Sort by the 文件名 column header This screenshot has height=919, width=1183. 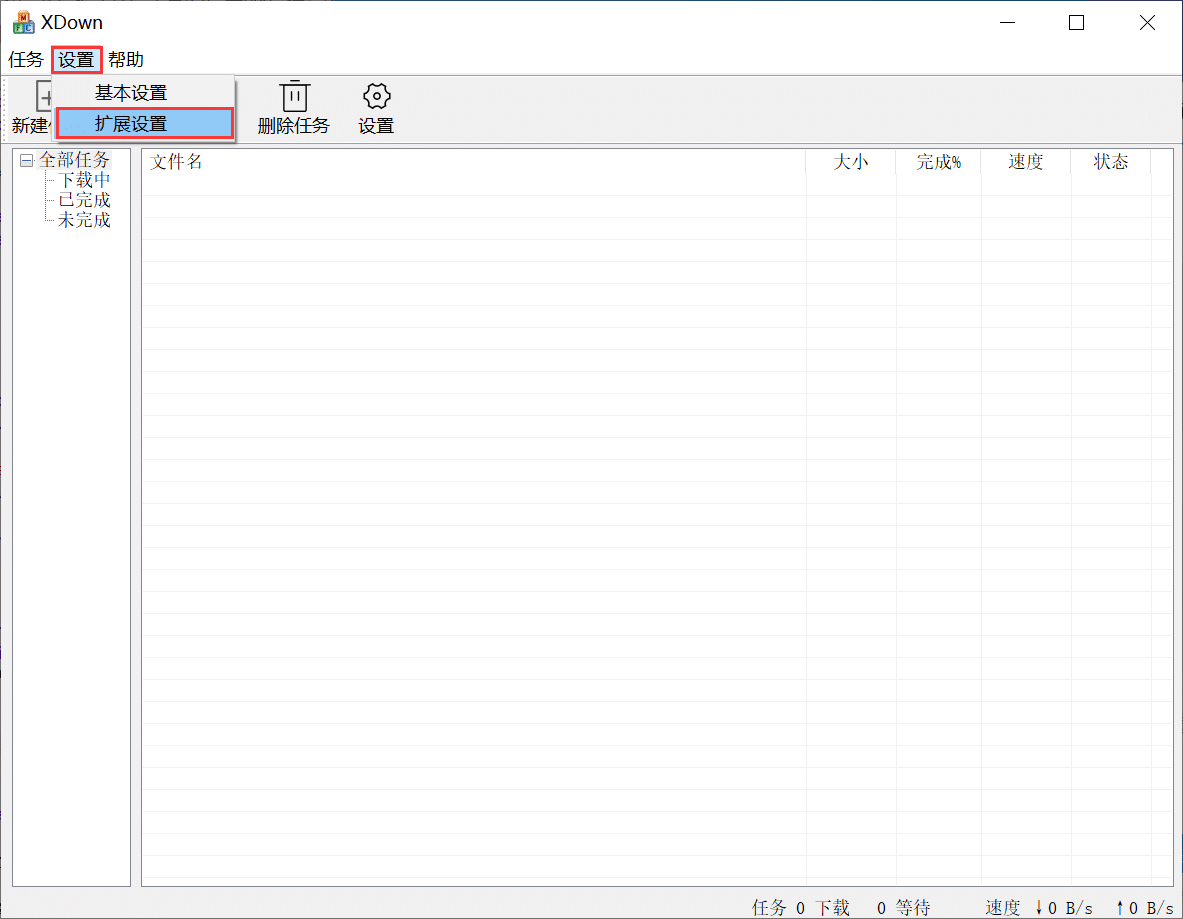176,161
